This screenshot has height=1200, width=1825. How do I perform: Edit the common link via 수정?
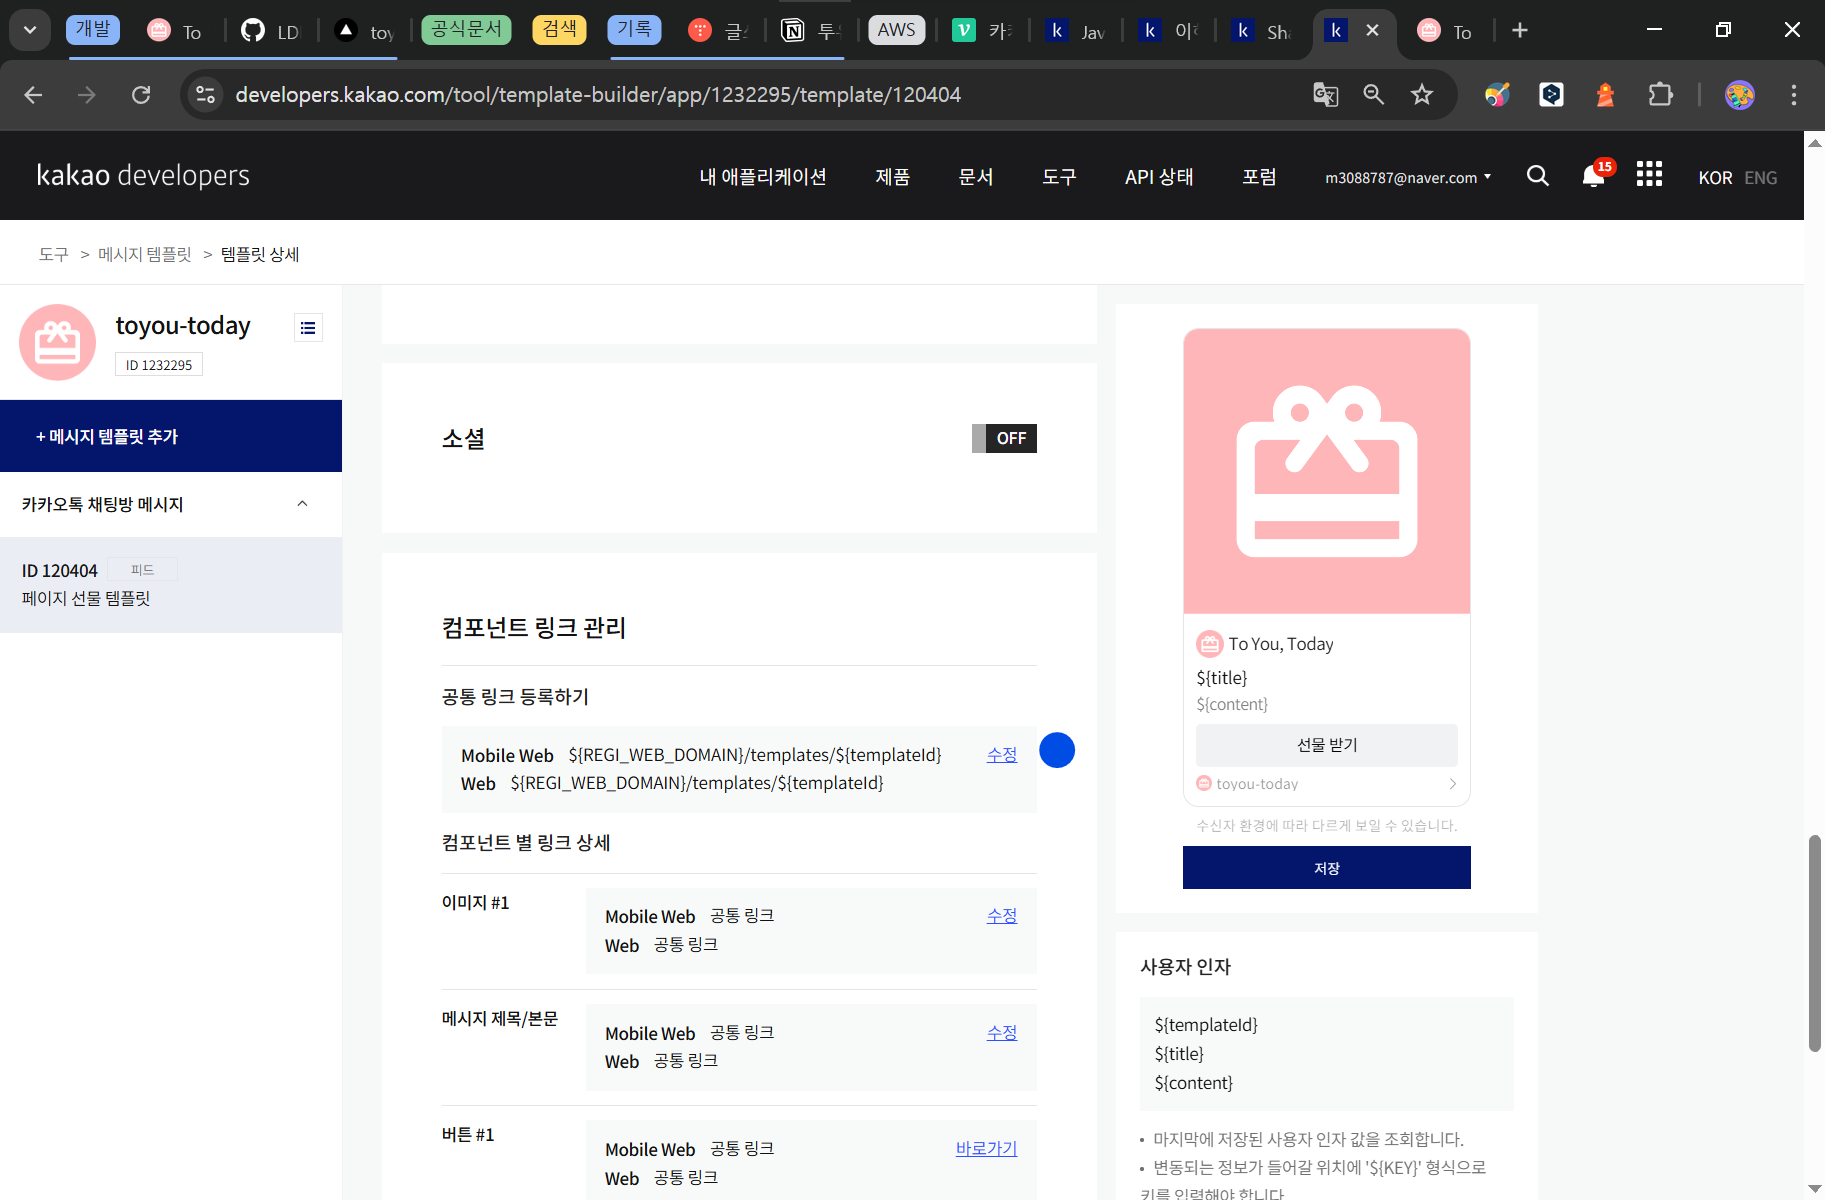point(1002,755)
